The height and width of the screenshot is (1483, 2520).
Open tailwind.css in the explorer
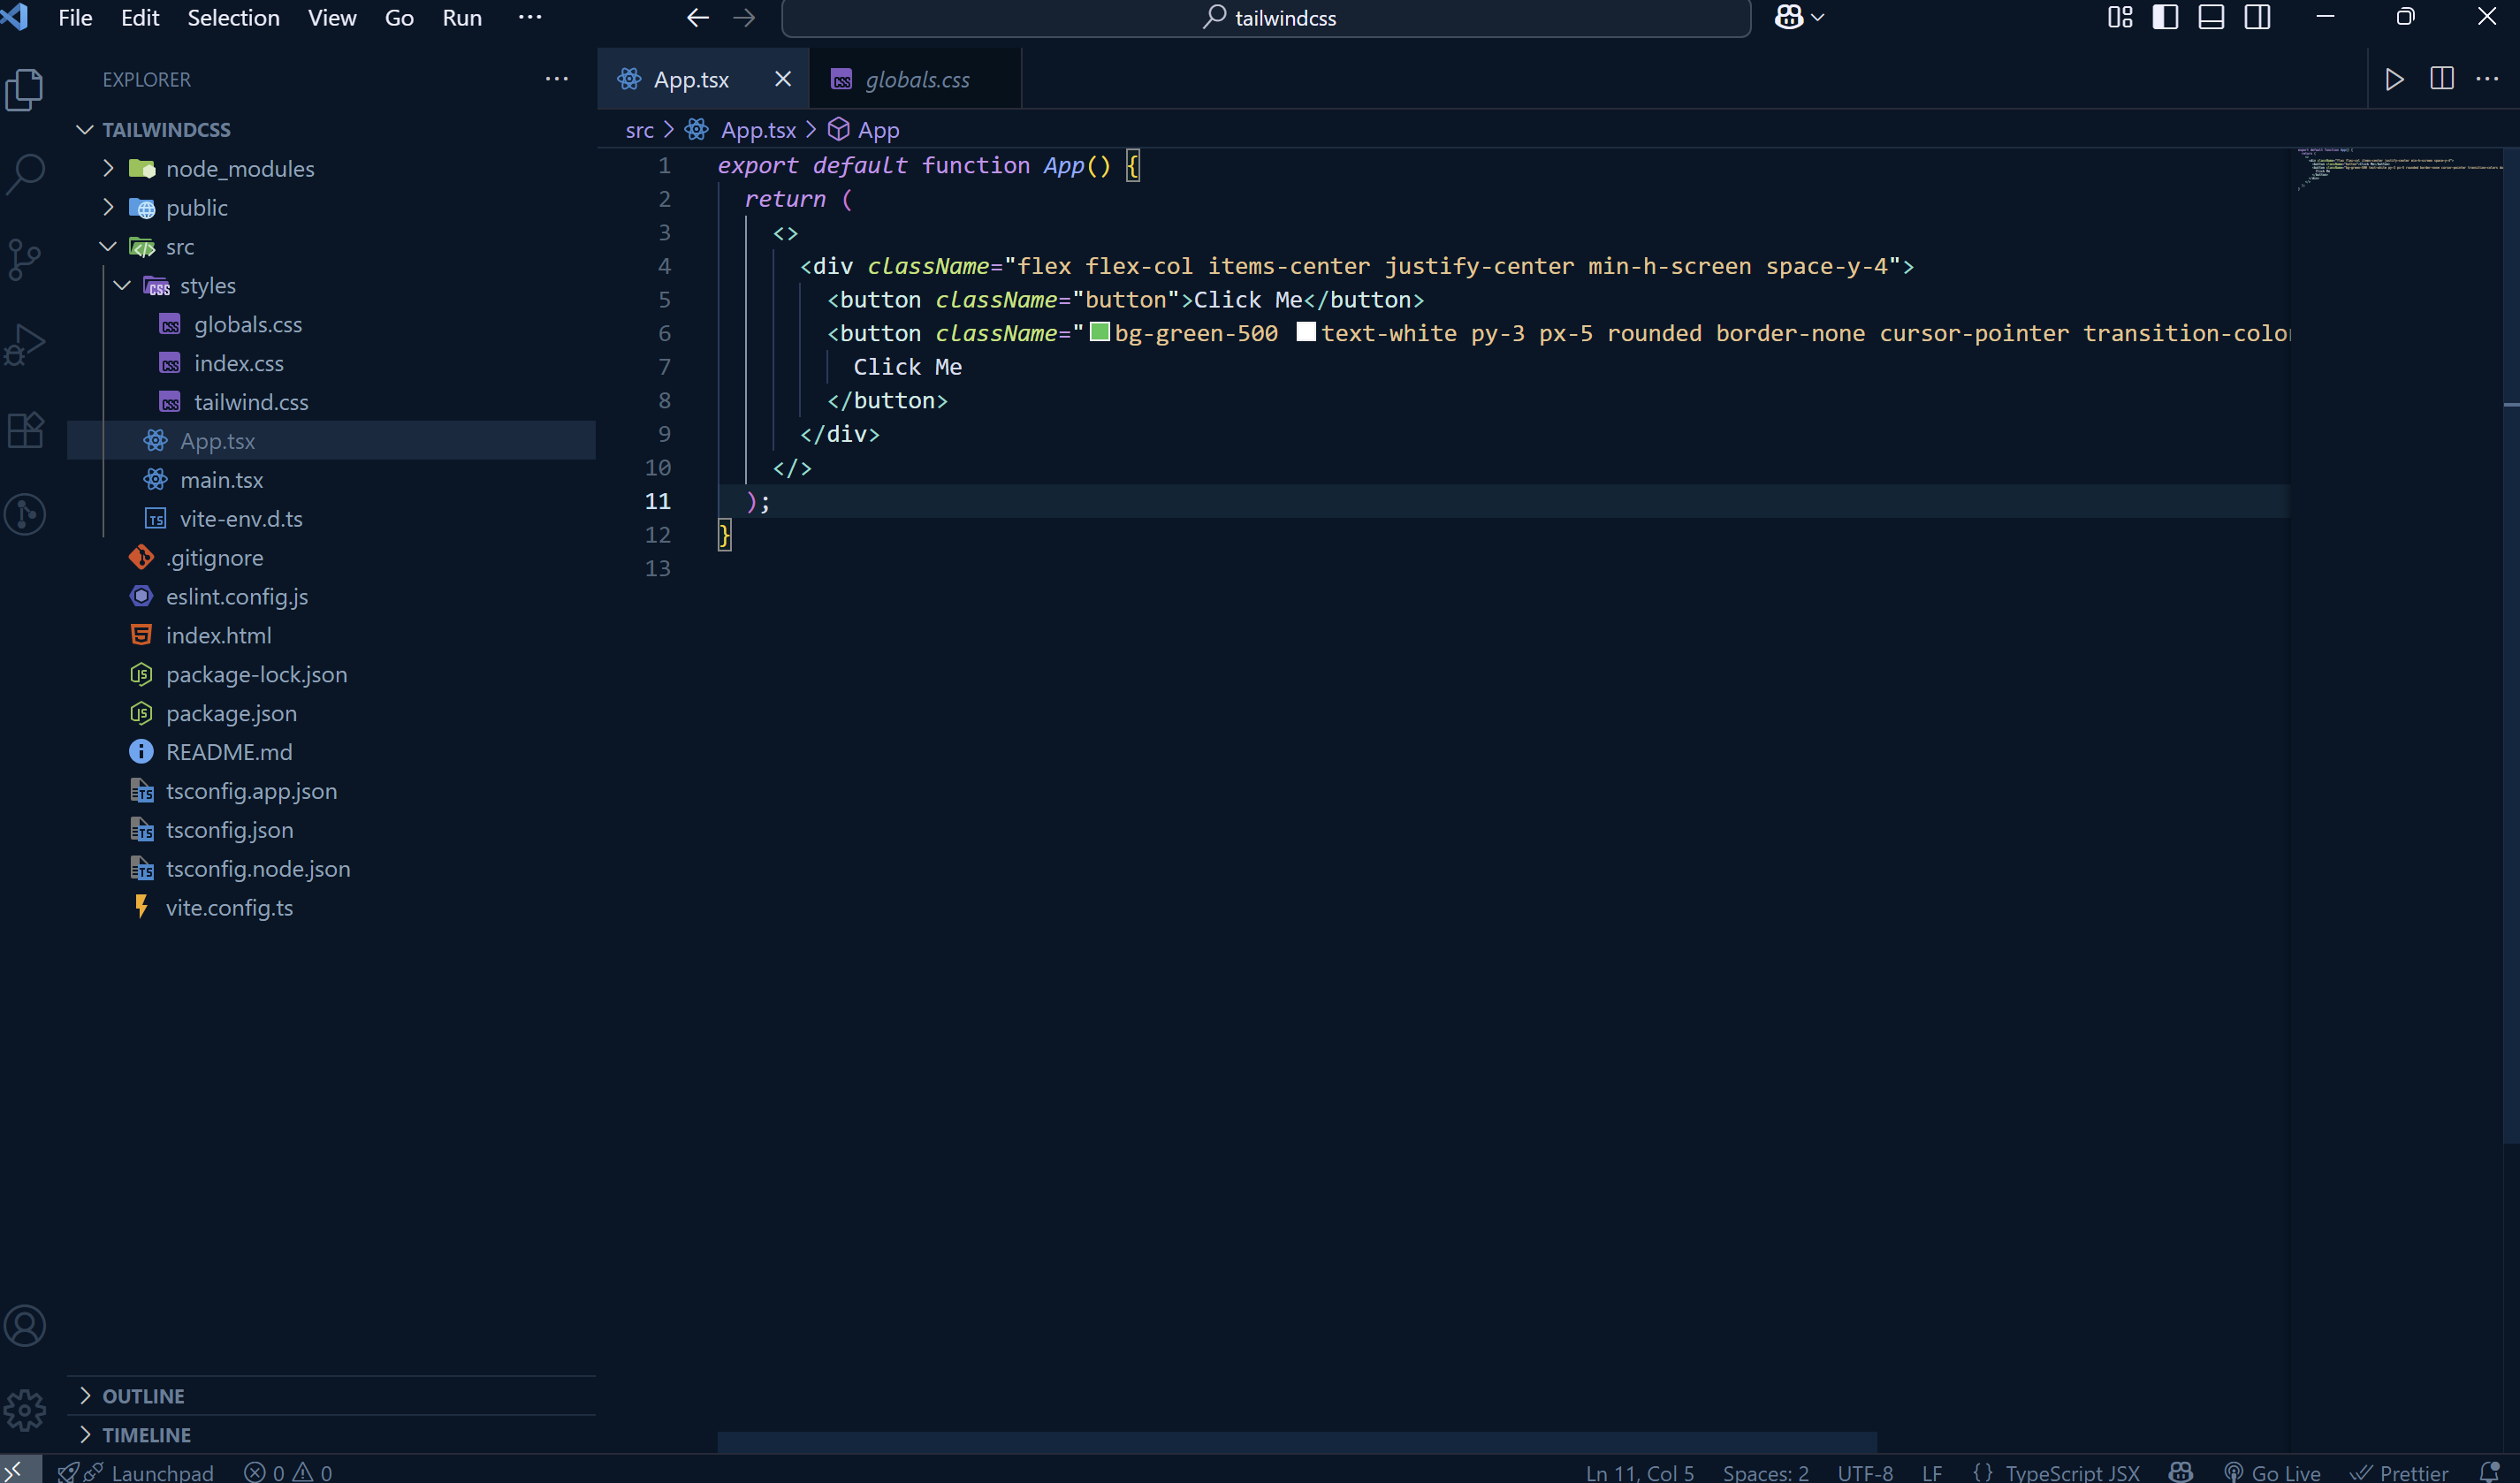coord(331,402)
